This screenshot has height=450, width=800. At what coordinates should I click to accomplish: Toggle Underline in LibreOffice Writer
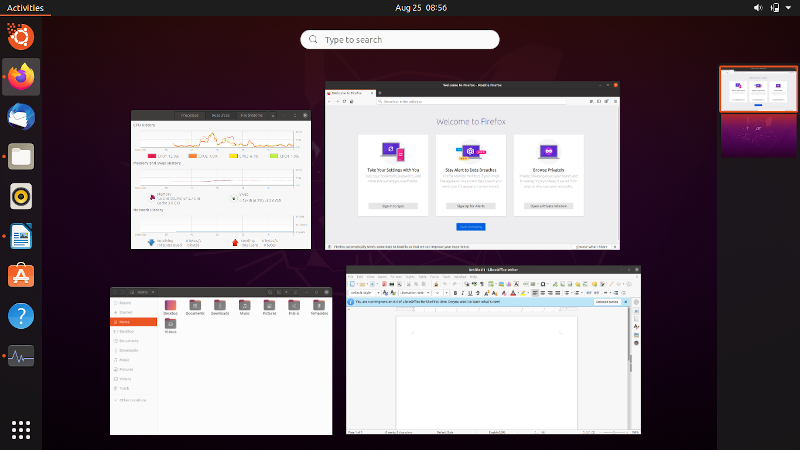click(470, 293)
